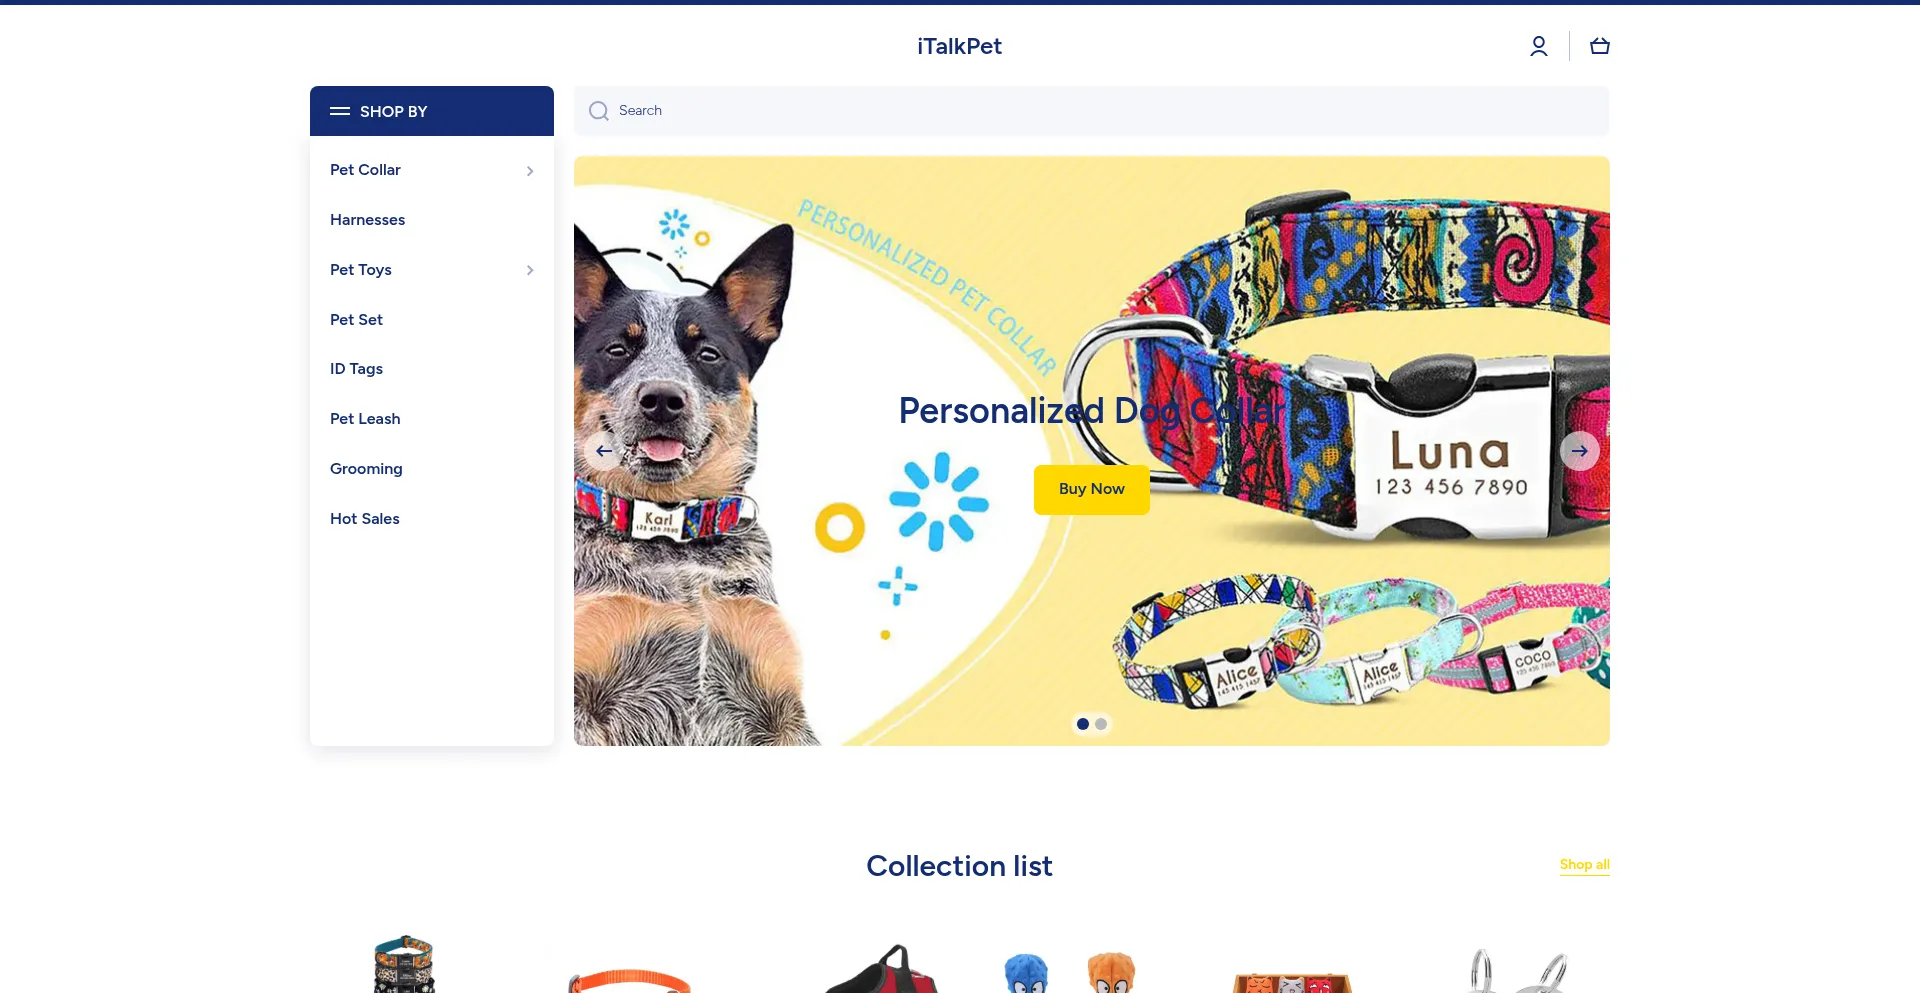The image size is (1920, 993).
Task: Click the search magnifier icon
Action: (x=599, y=111)
